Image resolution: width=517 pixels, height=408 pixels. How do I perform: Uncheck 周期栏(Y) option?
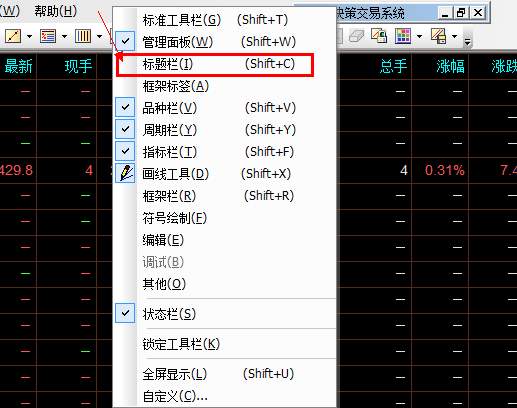pos(224,130)
